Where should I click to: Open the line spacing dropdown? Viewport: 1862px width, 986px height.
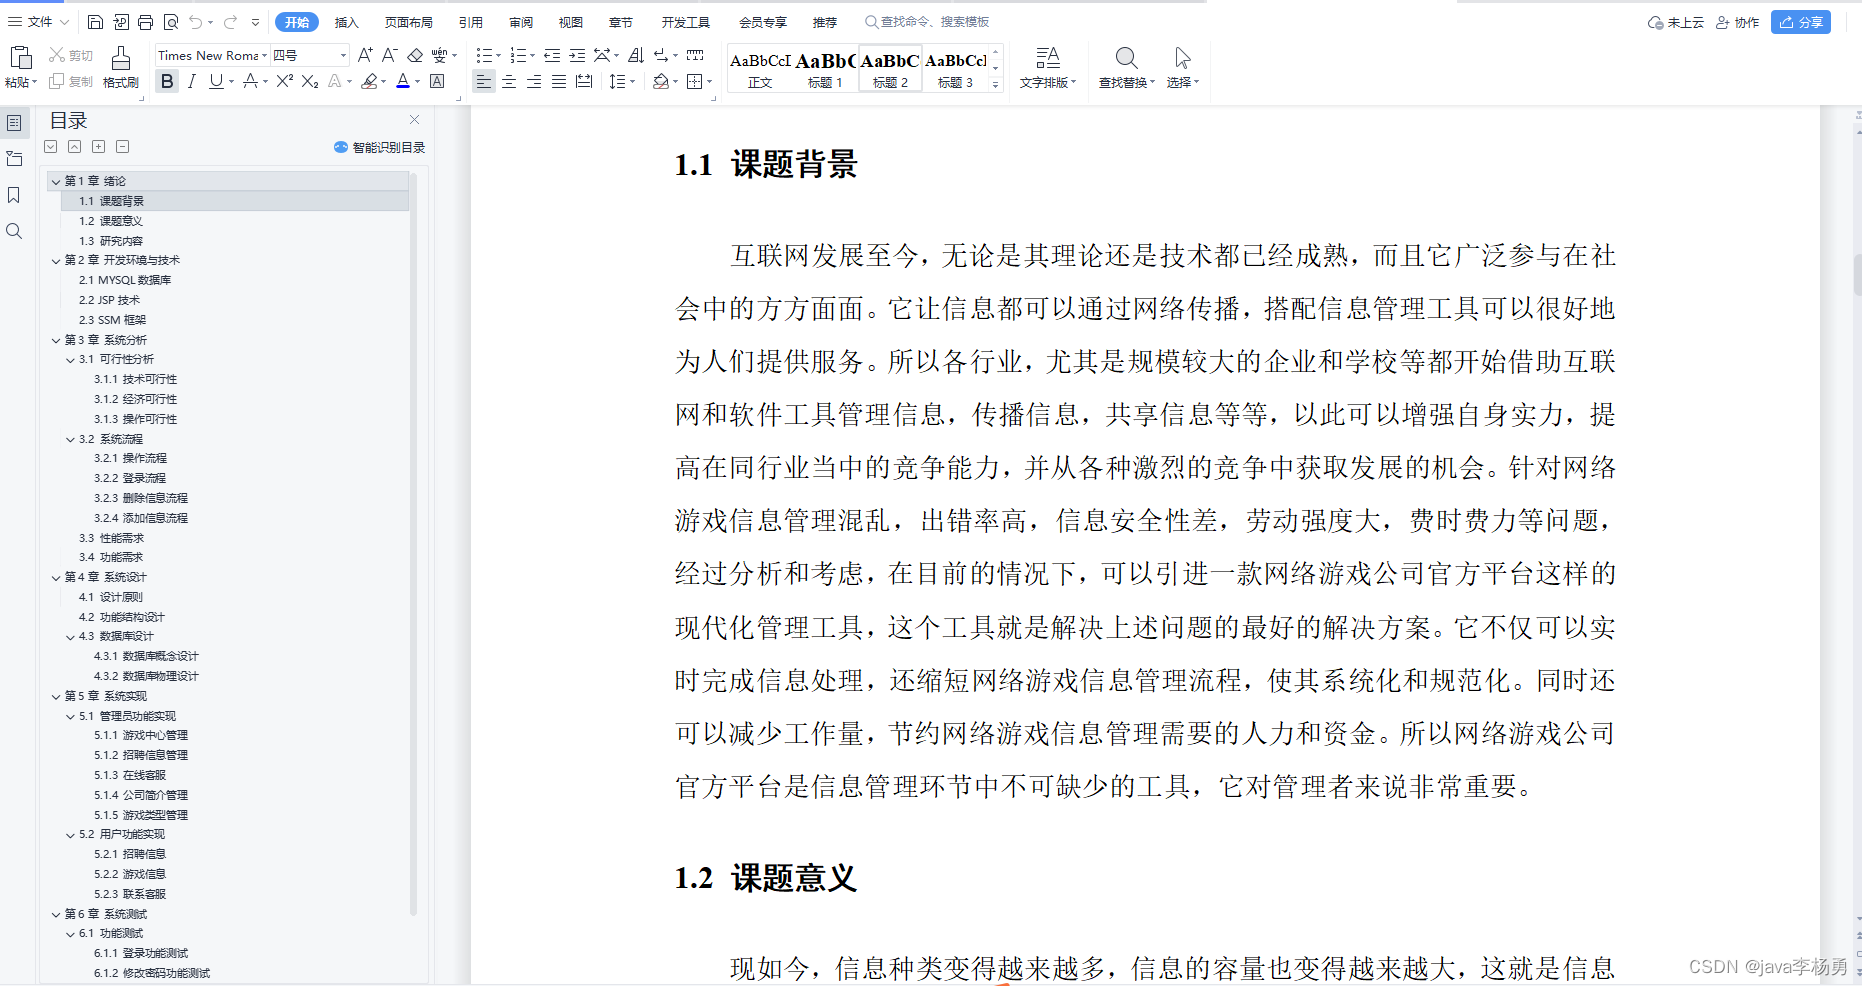(632, 81)
